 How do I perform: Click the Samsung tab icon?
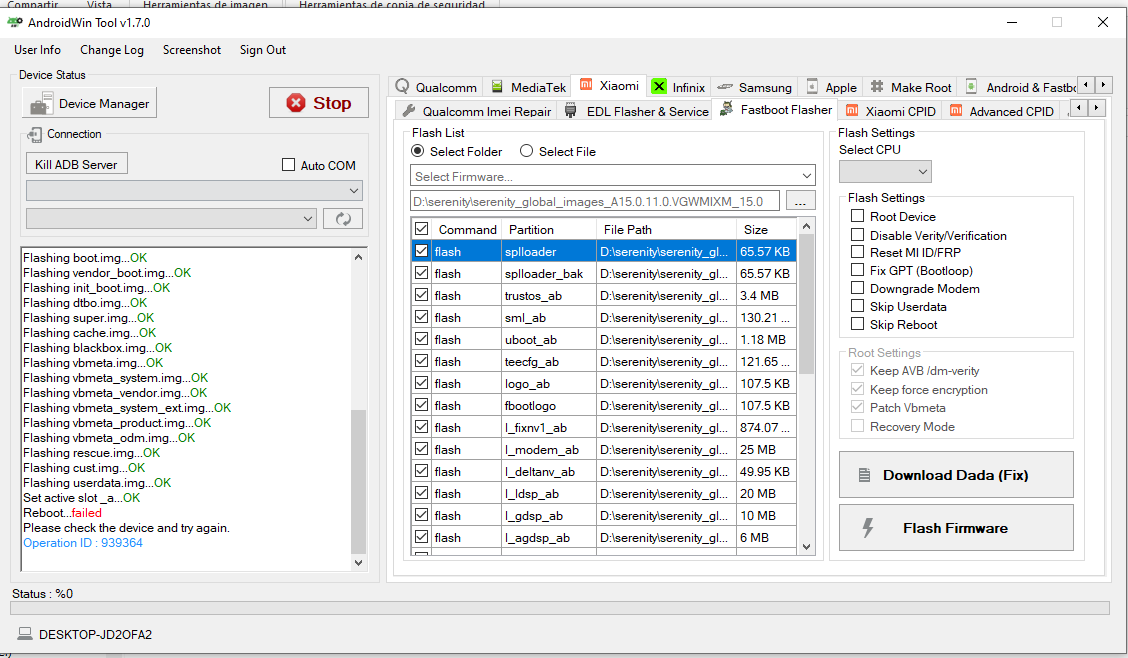pos(725,87)
